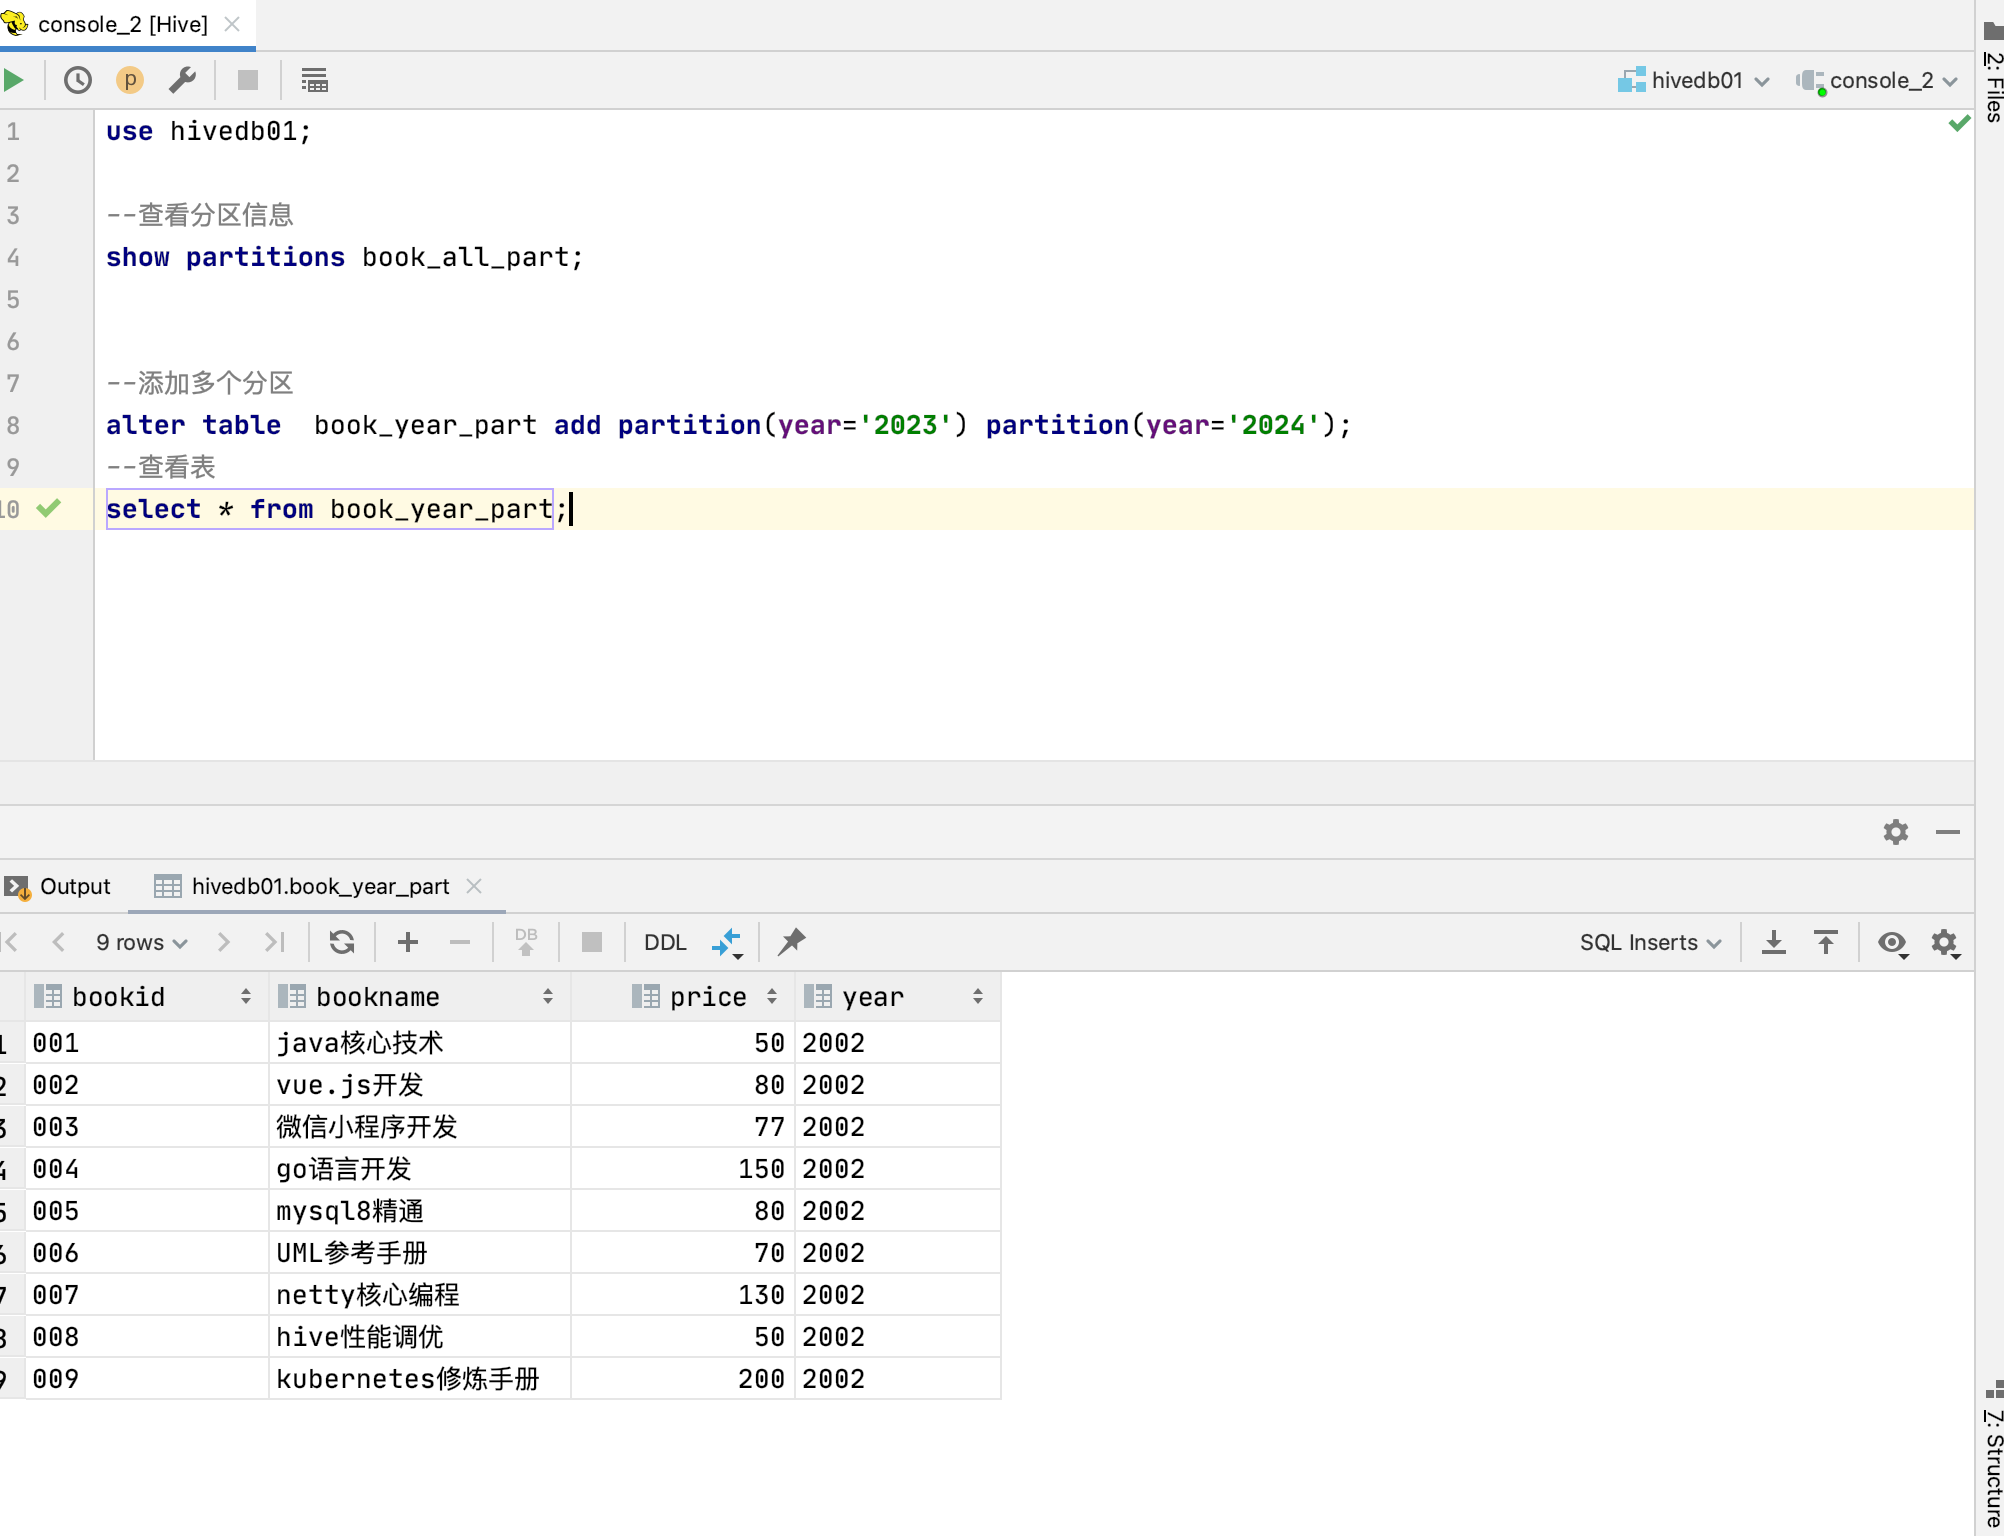Expand the 9 rows page size dropdown

coord(142,942)
